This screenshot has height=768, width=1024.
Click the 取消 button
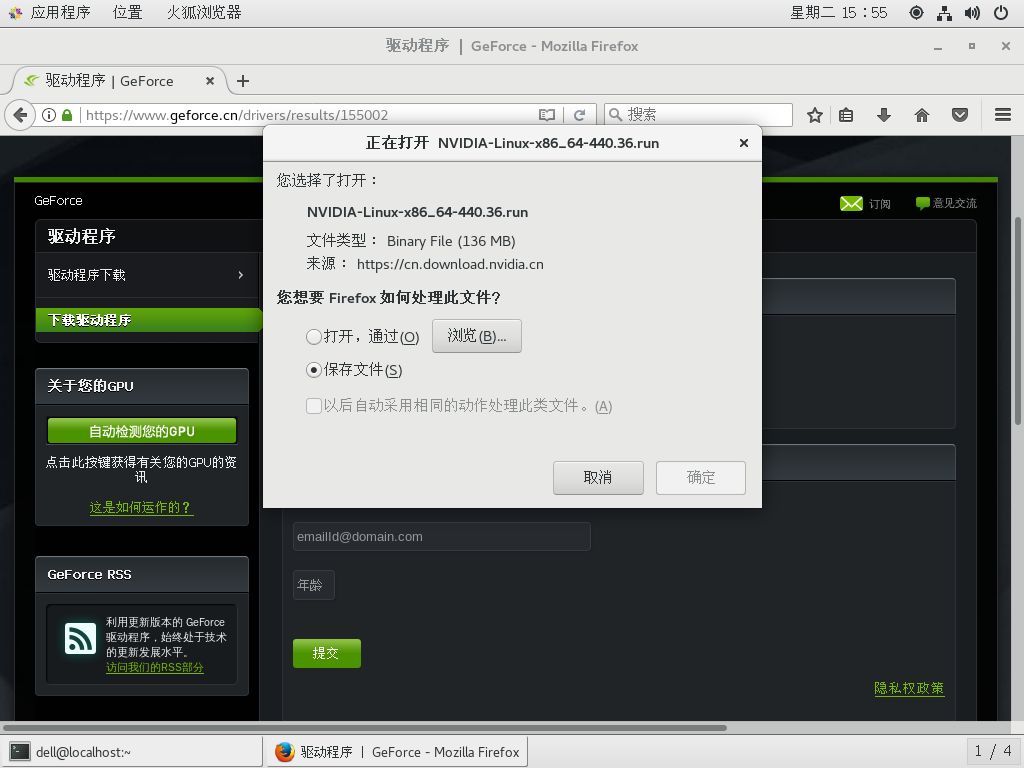(x=598, y=477)
